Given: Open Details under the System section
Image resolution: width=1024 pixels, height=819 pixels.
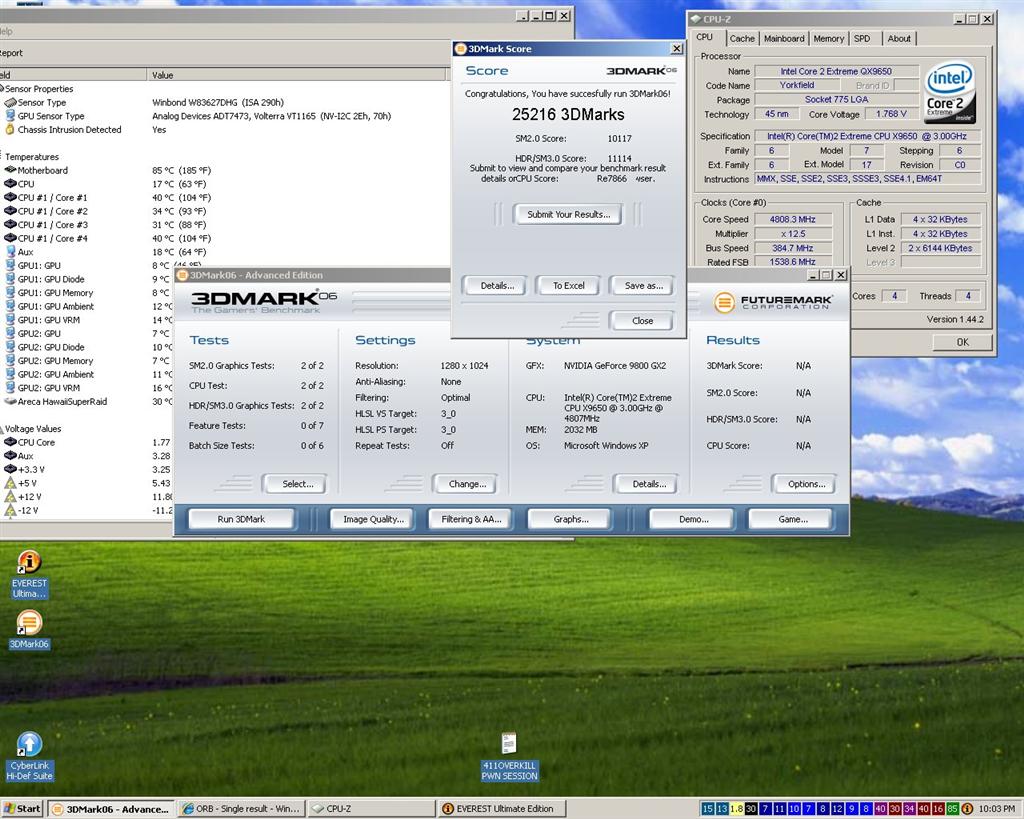Looking at the screenshot, I should pos(648,484).
